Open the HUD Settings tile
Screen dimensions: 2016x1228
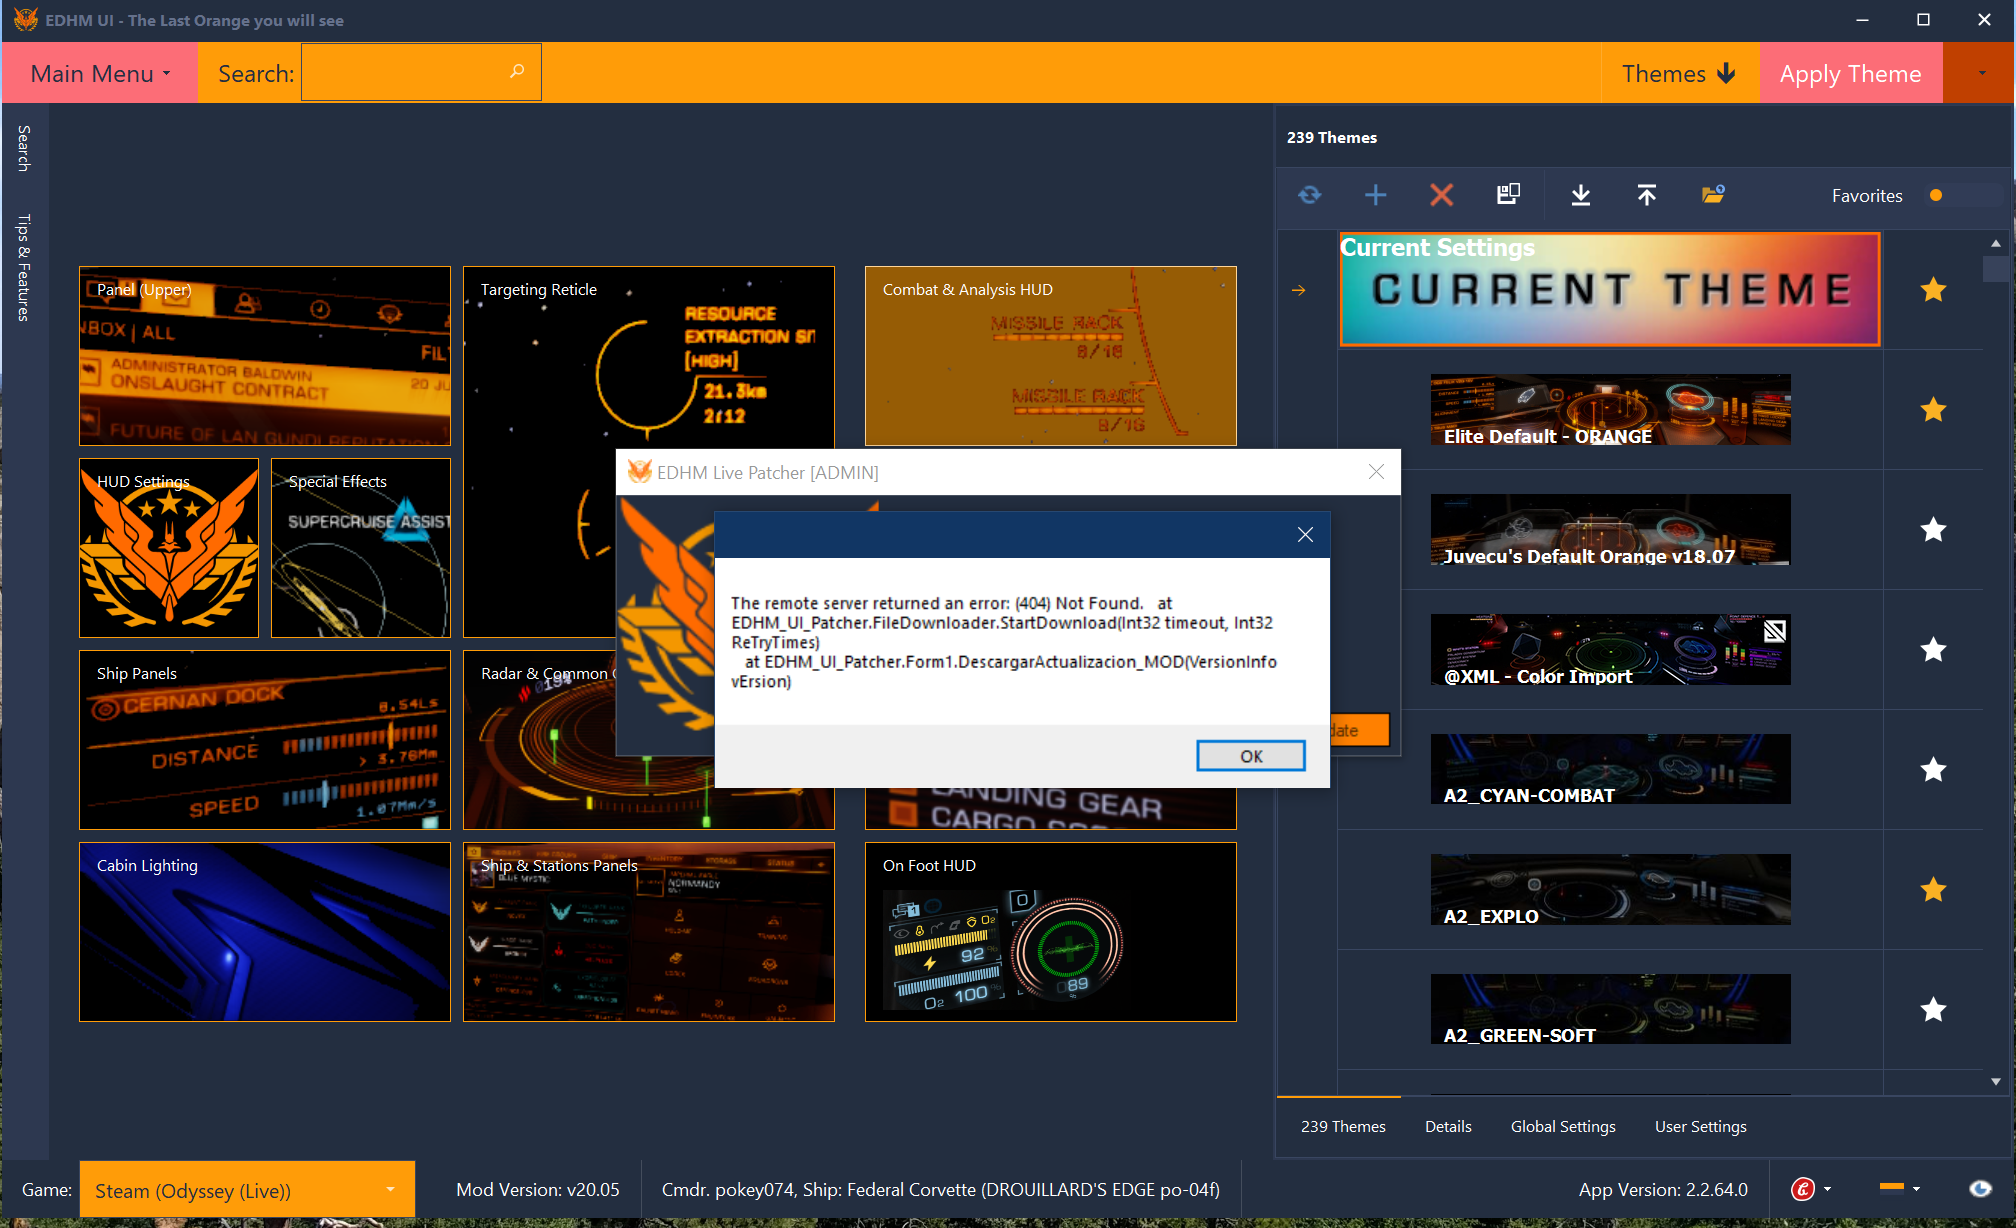(169, 548)
